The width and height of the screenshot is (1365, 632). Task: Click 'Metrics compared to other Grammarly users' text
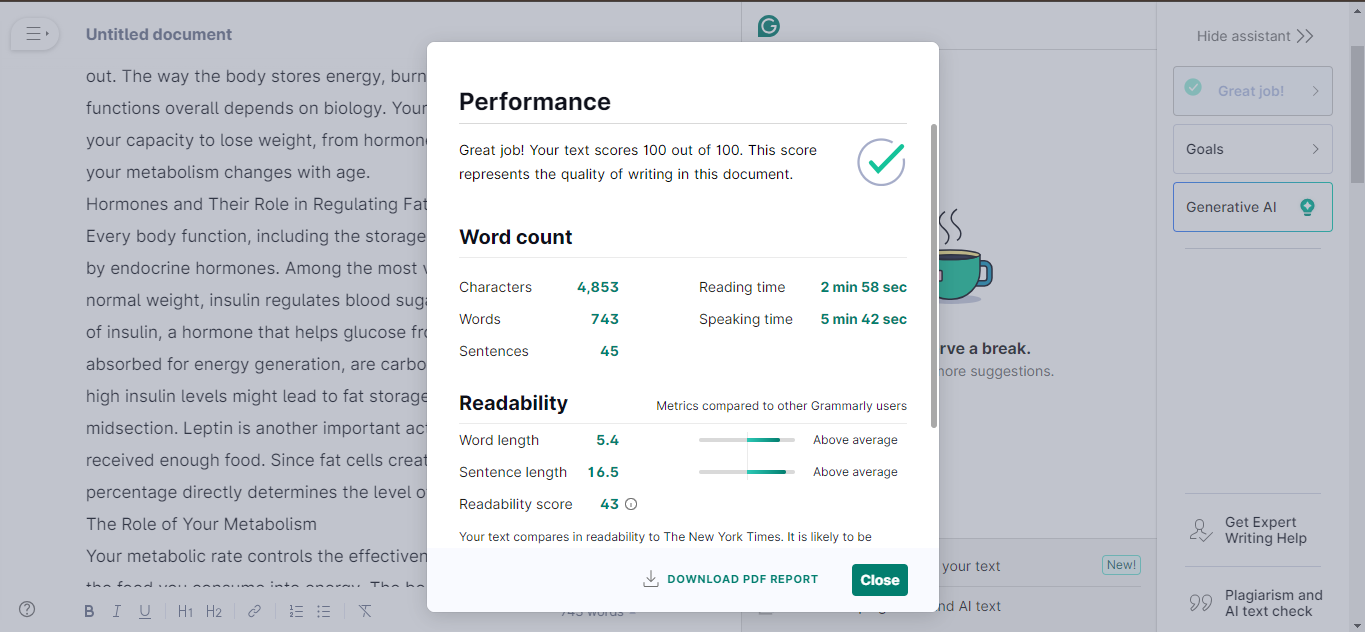781,406
